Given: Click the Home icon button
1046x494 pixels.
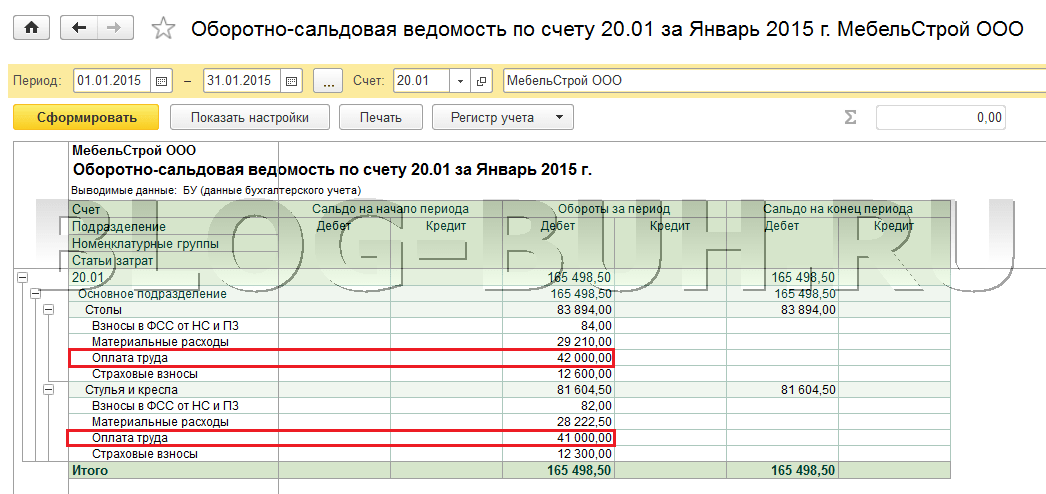Looking at the screenshot, I should pos(30,28).
